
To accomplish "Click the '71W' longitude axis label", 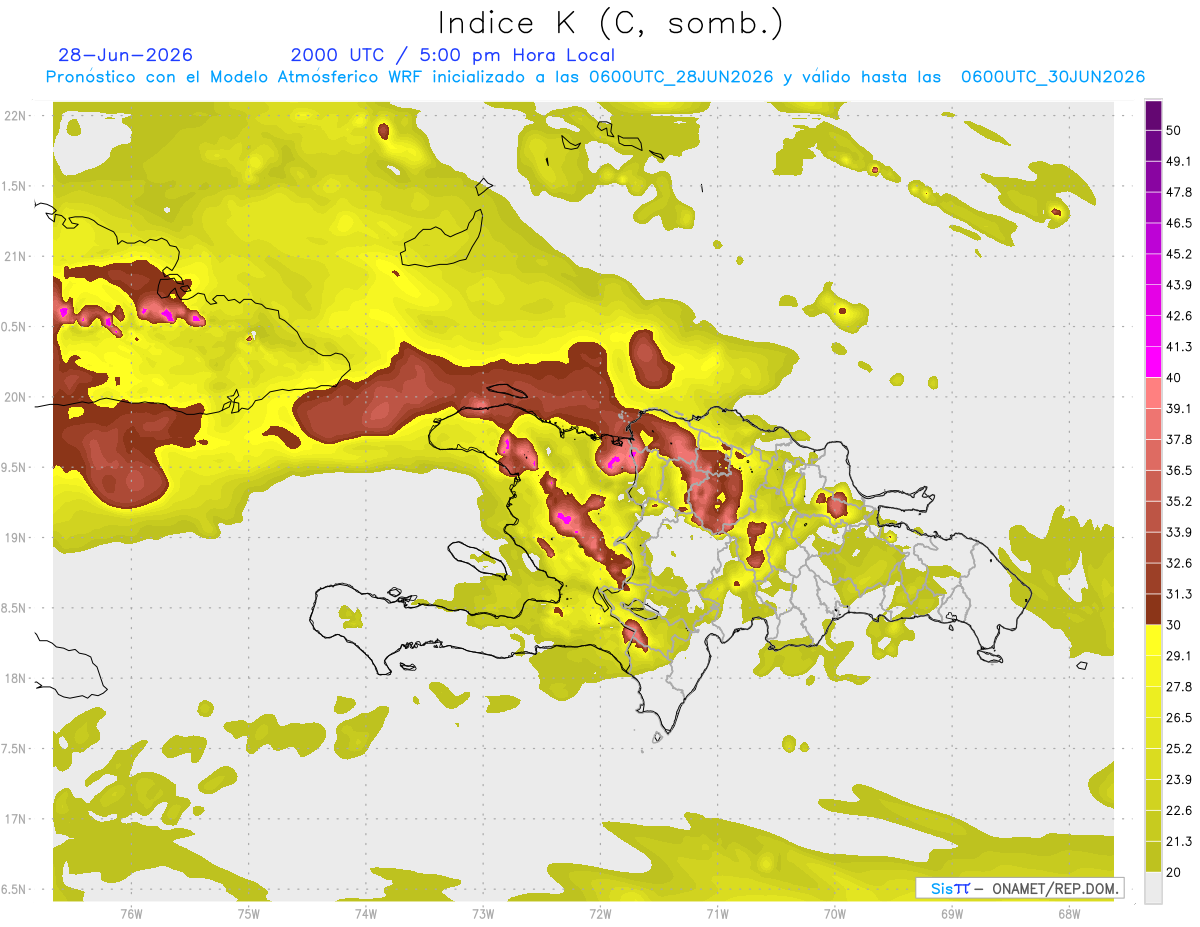I will click(x=717, y=914).
